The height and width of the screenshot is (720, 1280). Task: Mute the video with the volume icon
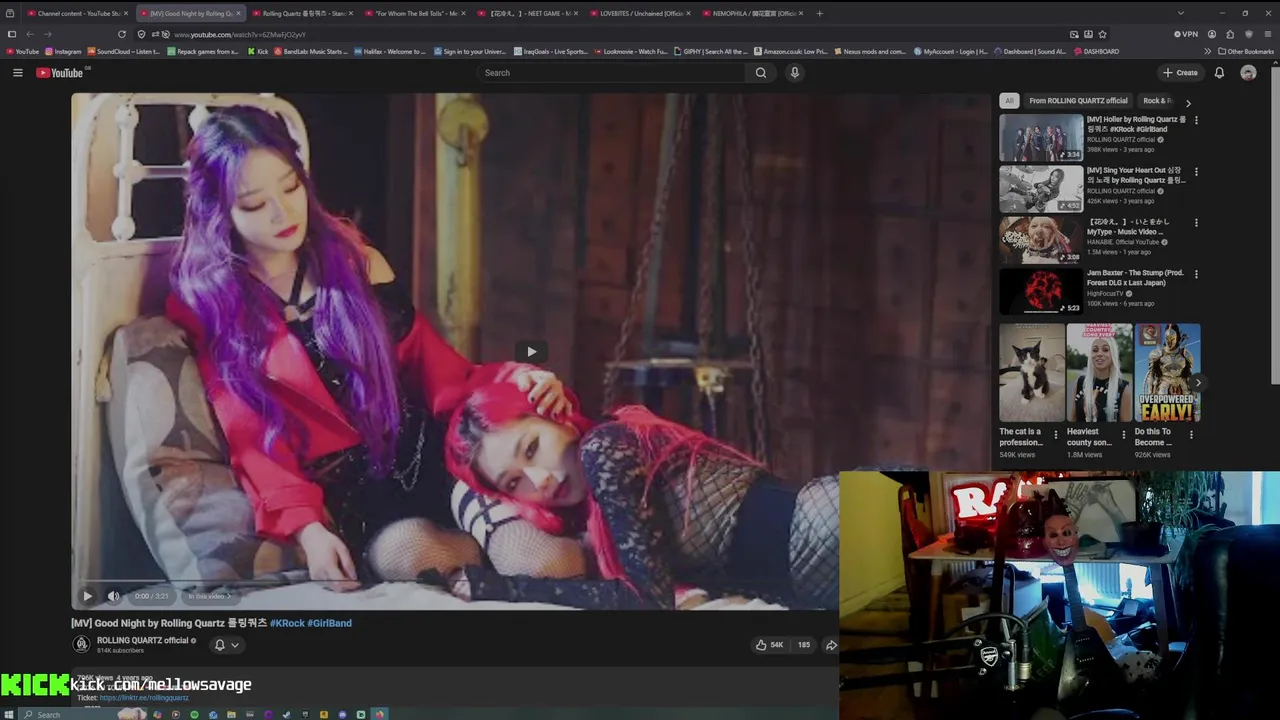pos(113,596)
